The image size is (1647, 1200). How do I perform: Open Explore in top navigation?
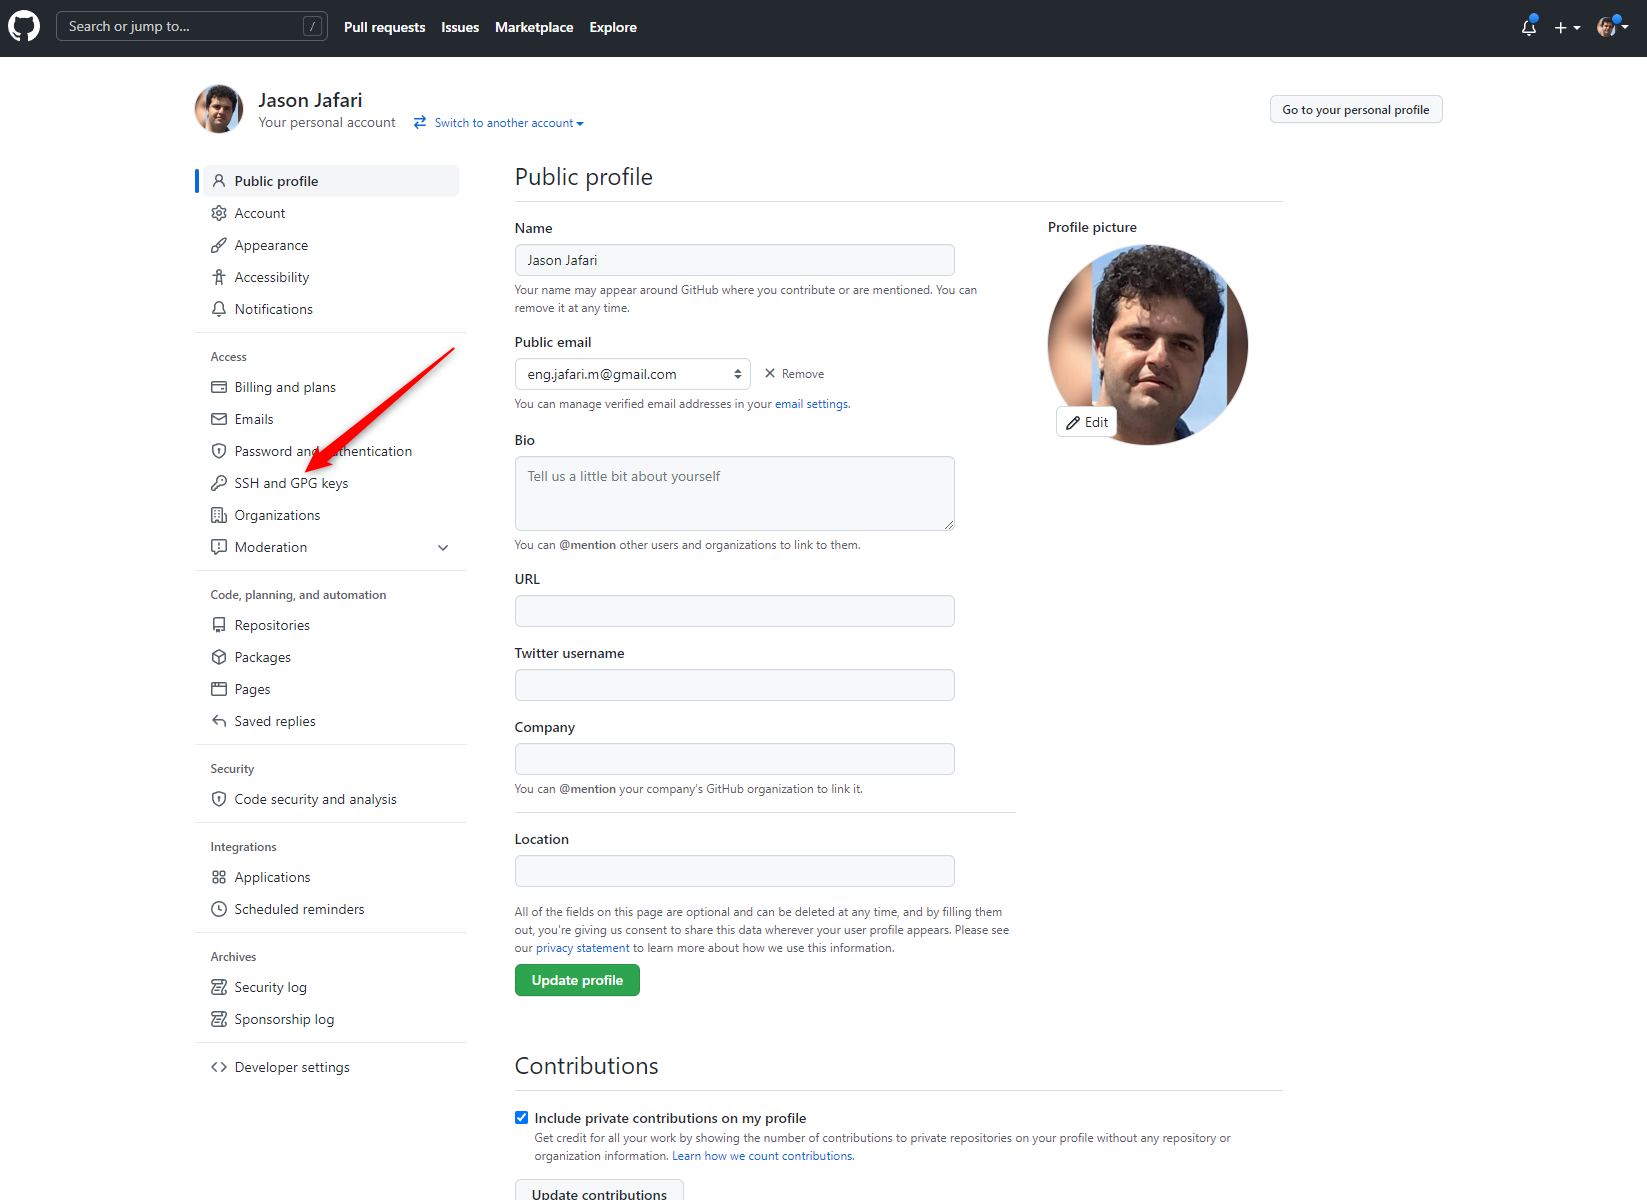[613, 27]
